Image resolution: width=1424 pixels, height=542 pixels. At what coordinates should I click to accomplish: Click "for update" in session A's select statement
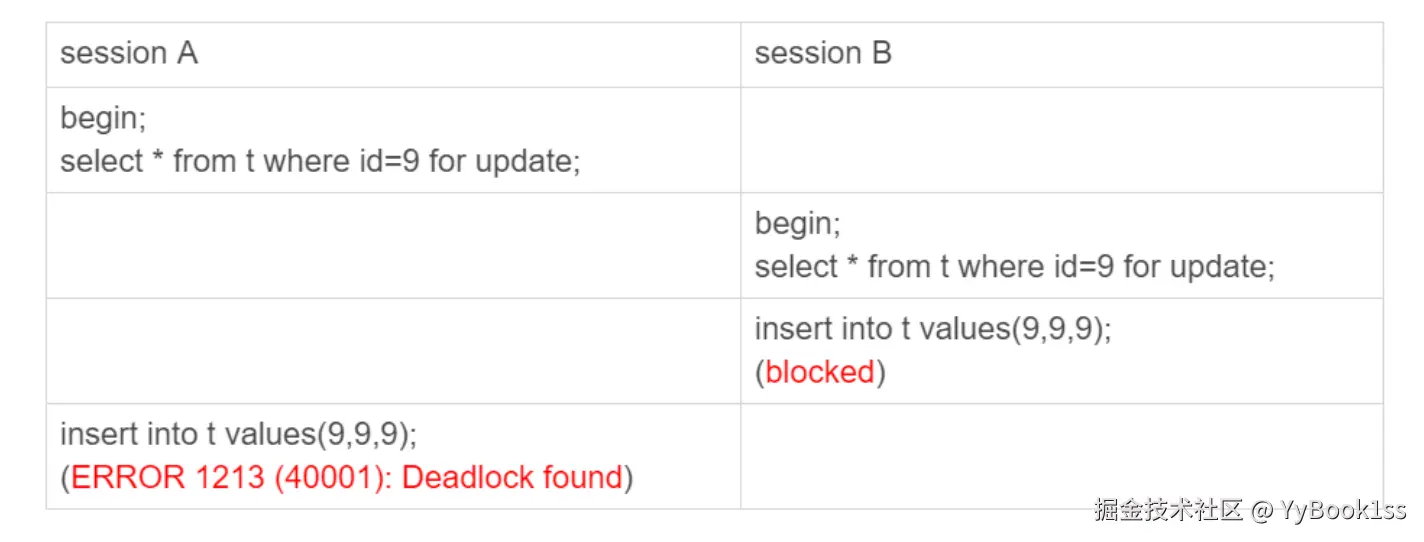pyautogui.click(x=503, y=161)
